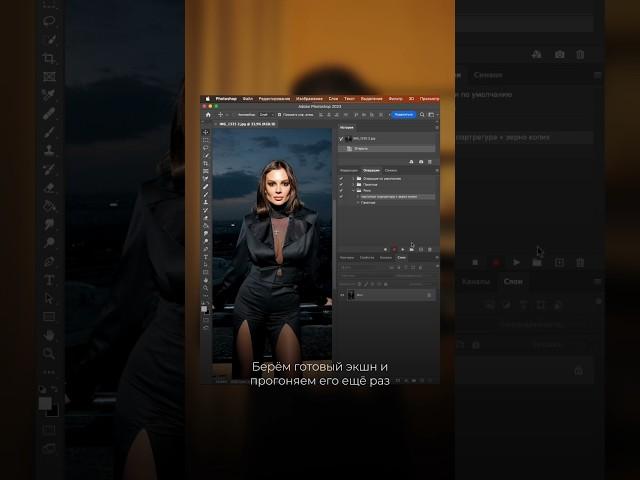Open the workspace switcher dropdown

(432, 115)
